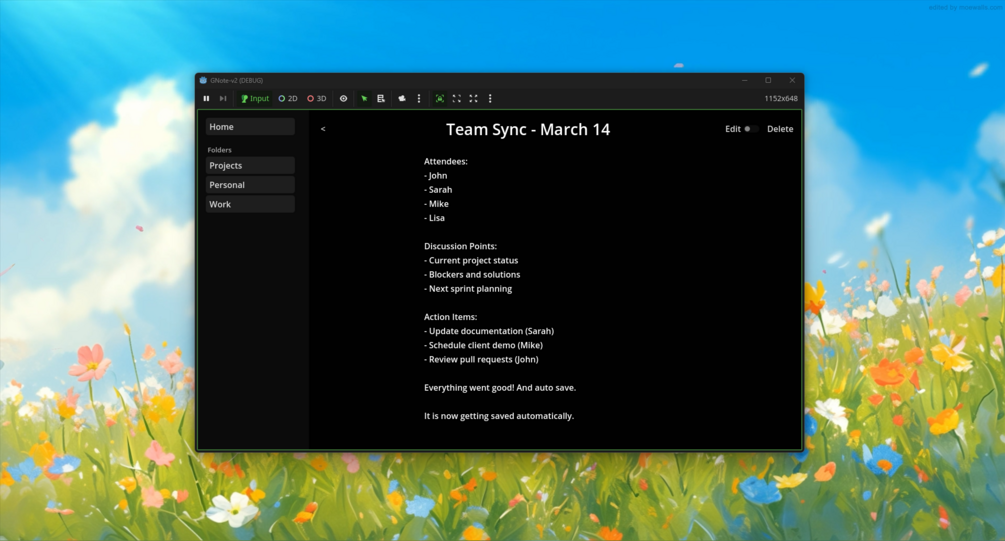Switch to 3D selection mode
Image resolution: width=1005 pixels, height=541 pixels.
[x=317, y=99]
